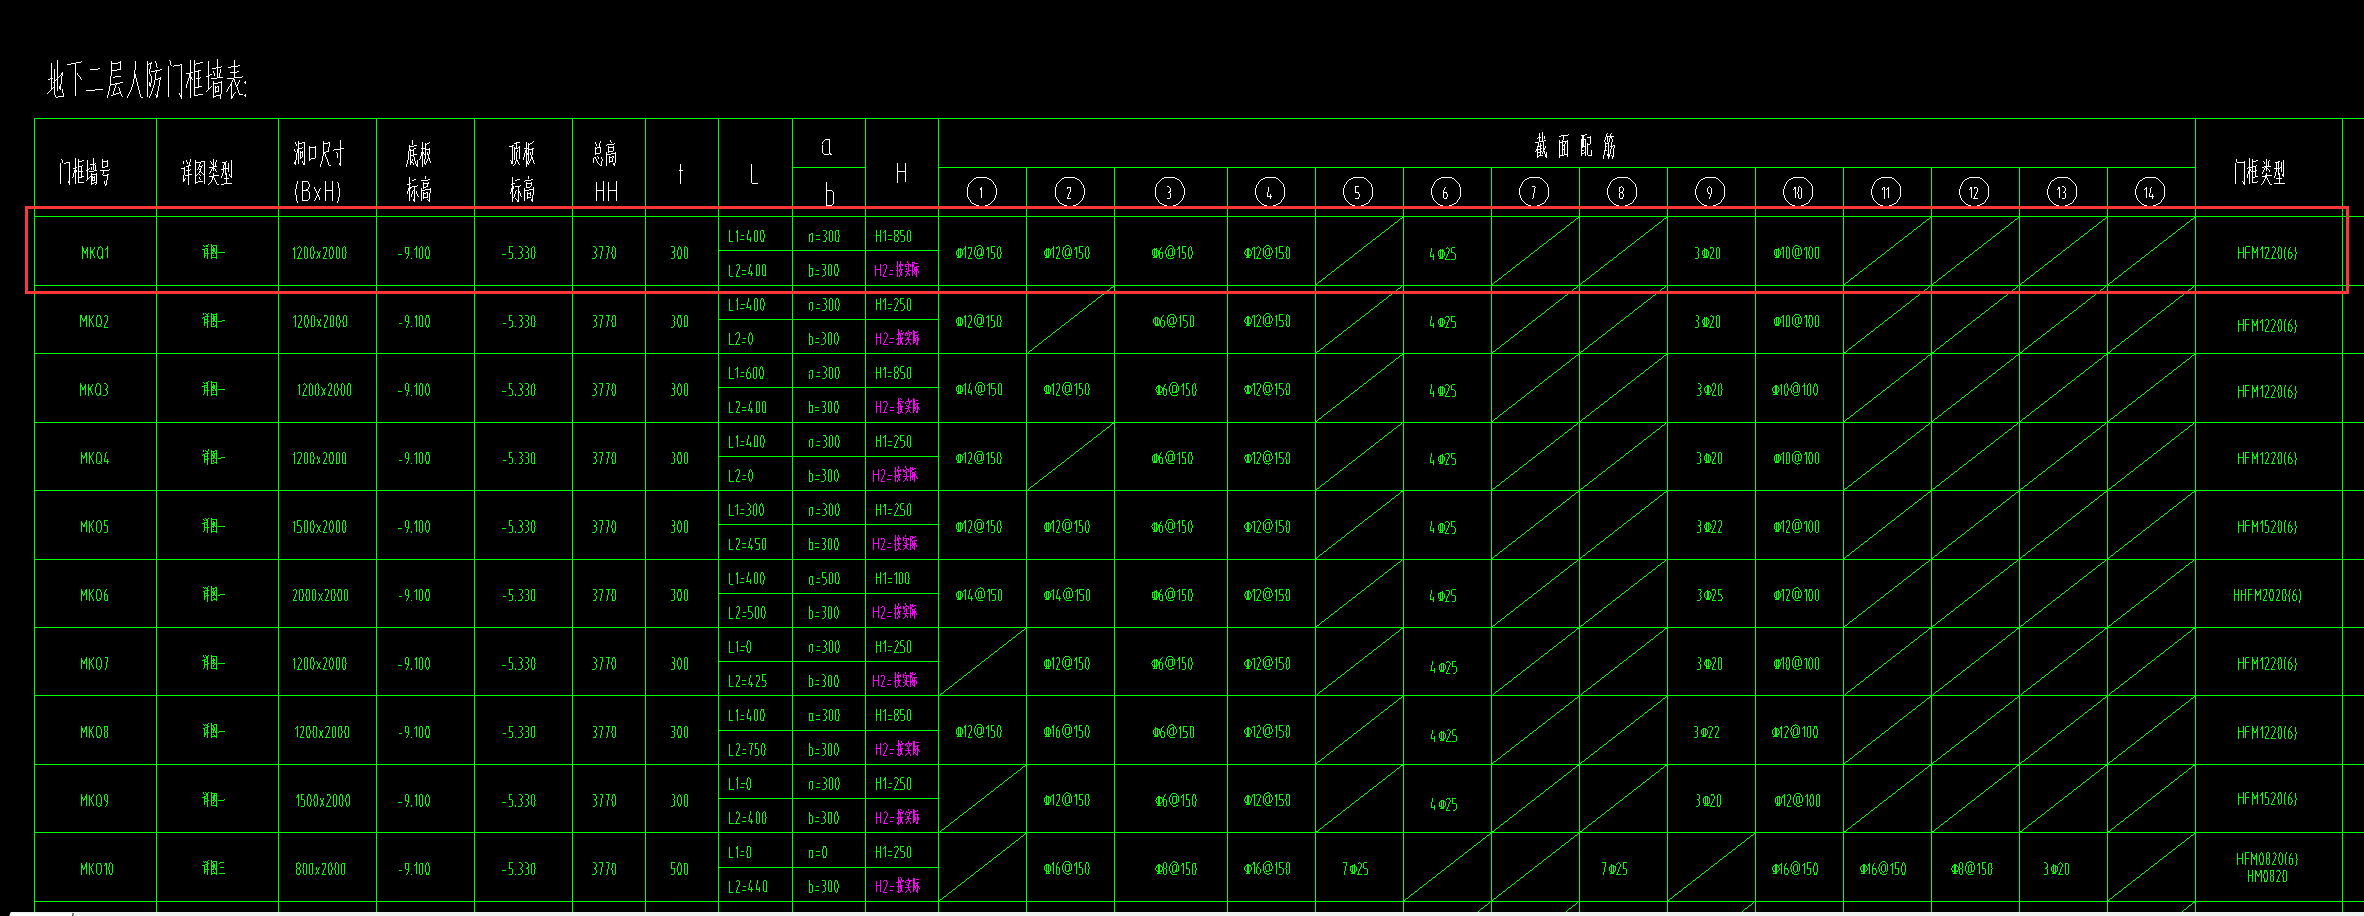Click the L2=450 value in MKQ5 row

point(747,544)
